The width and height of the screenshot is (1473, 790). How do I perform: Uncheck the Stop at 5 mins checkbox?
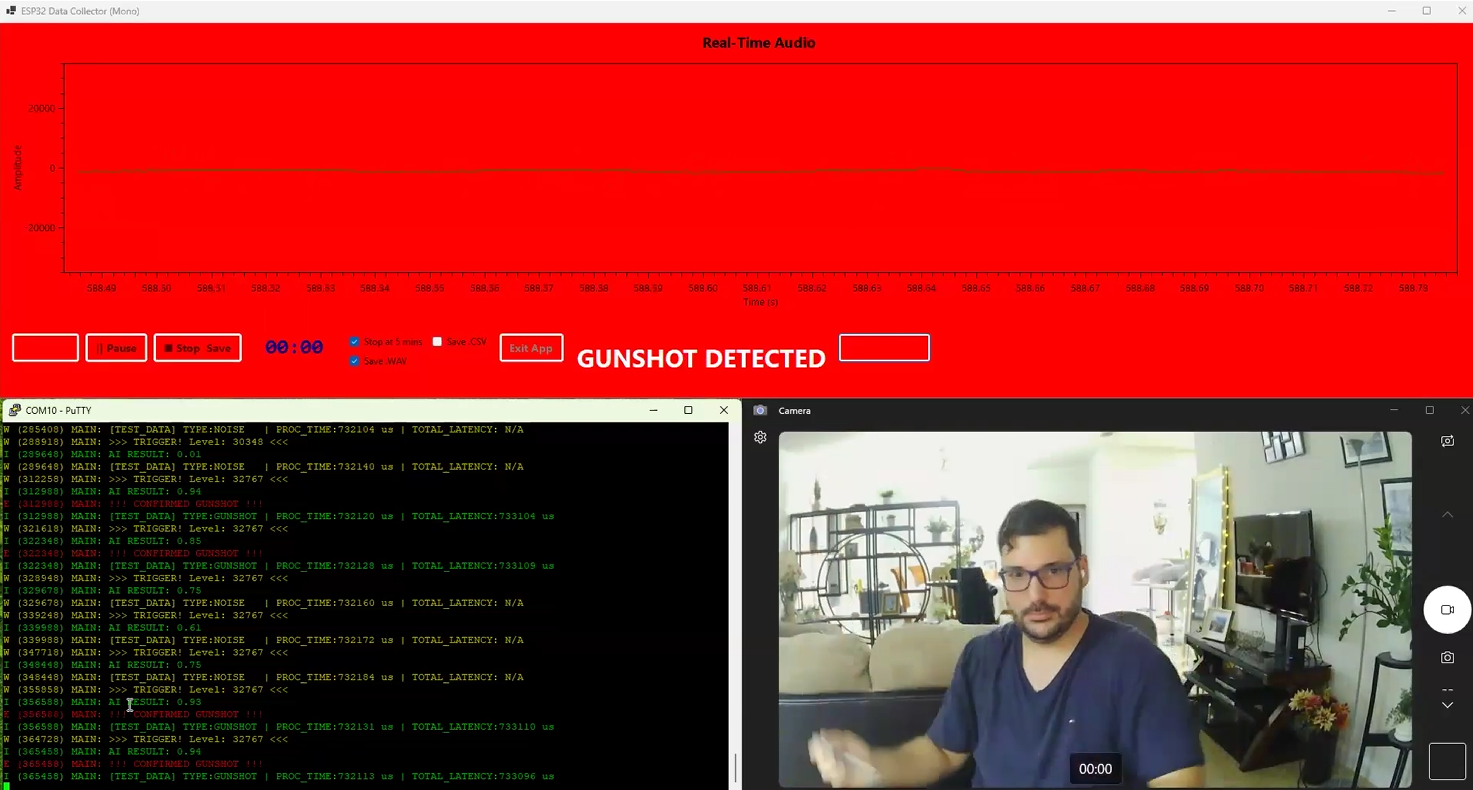(x=354, y=342)
